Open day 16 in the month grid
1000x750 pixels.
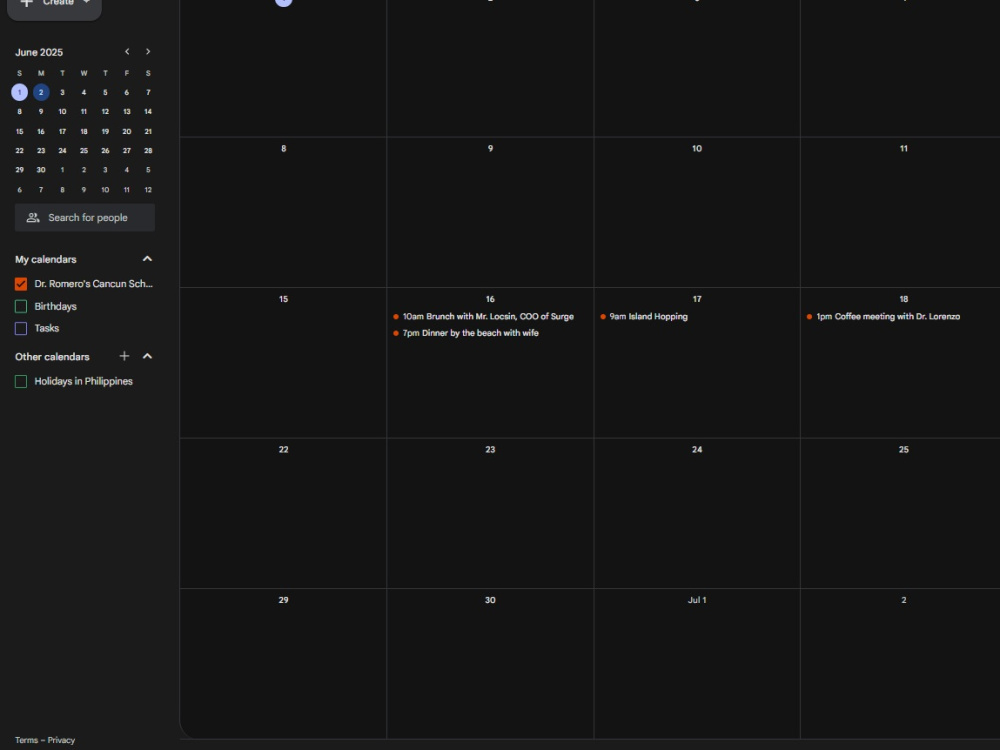(490, 299)
